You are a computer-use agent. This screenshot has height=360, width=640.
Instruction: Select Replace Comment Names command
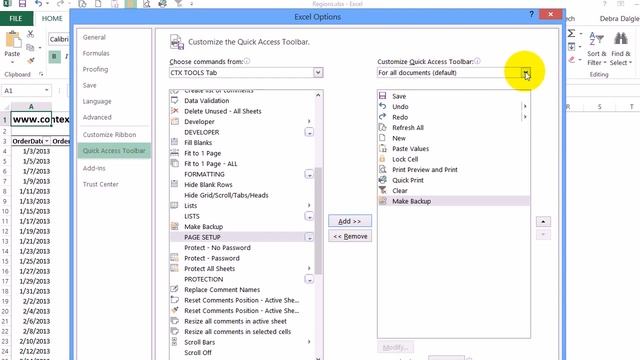coord(242,290)
